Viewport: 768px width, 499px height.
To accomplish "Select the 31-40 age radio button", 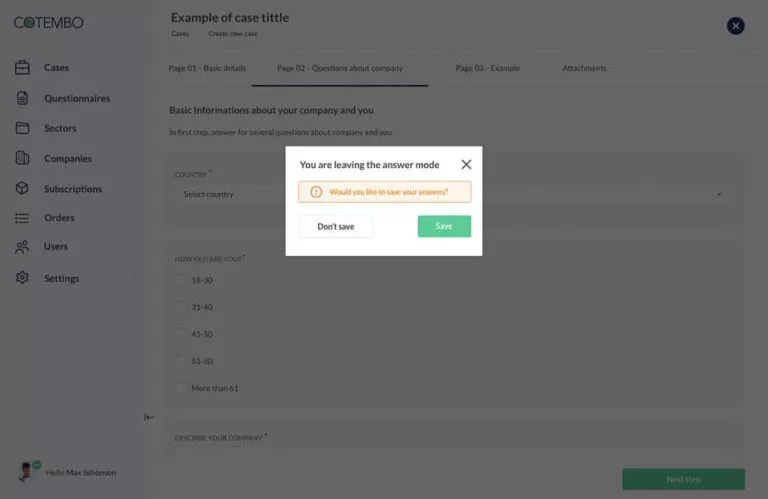I will coord(181,307).
